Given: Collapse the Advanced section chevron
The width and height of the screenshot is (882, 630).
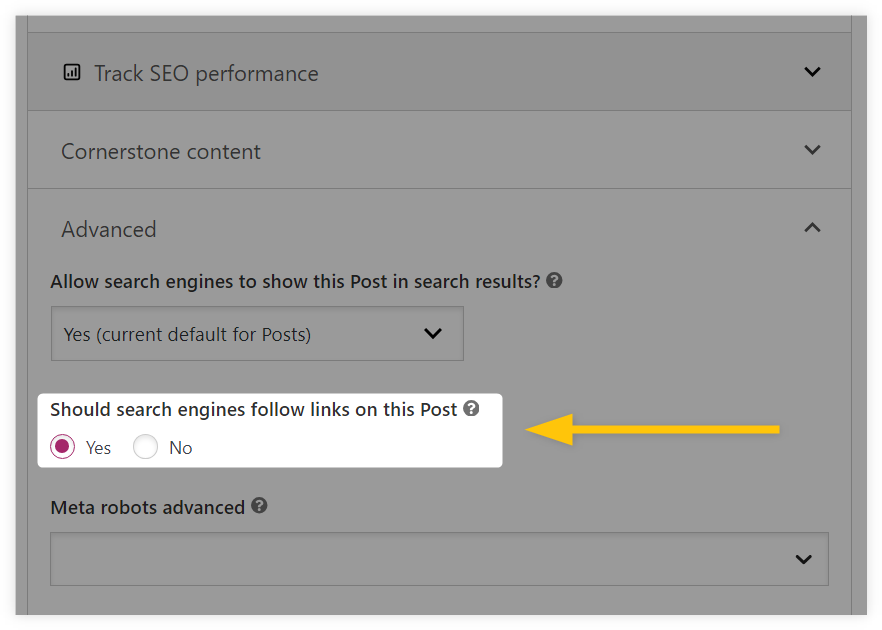Looking at the screenshot, I should pos(812,228).
